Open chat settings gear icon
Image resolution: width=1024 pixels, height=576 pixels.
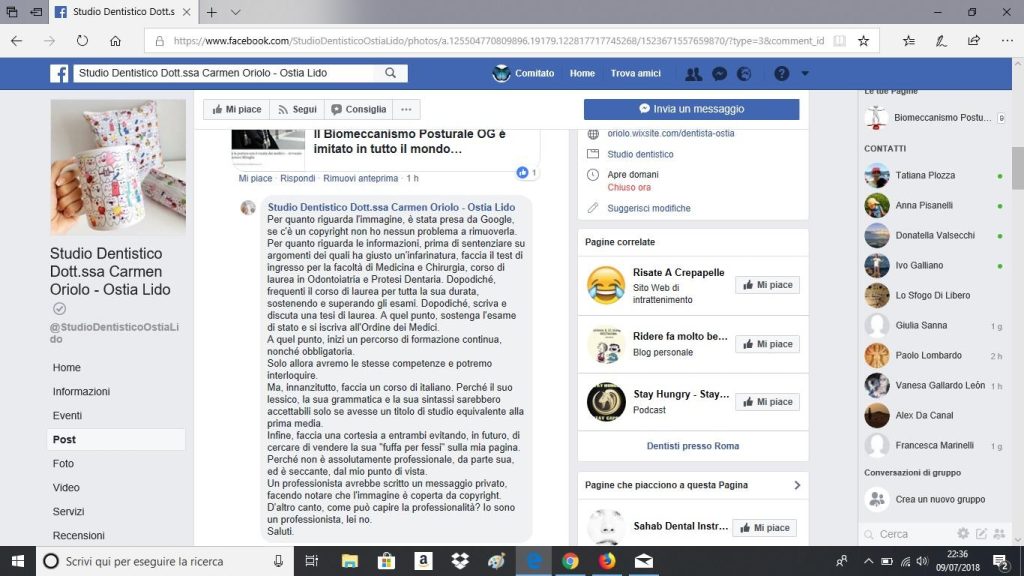tap(963, 534)
